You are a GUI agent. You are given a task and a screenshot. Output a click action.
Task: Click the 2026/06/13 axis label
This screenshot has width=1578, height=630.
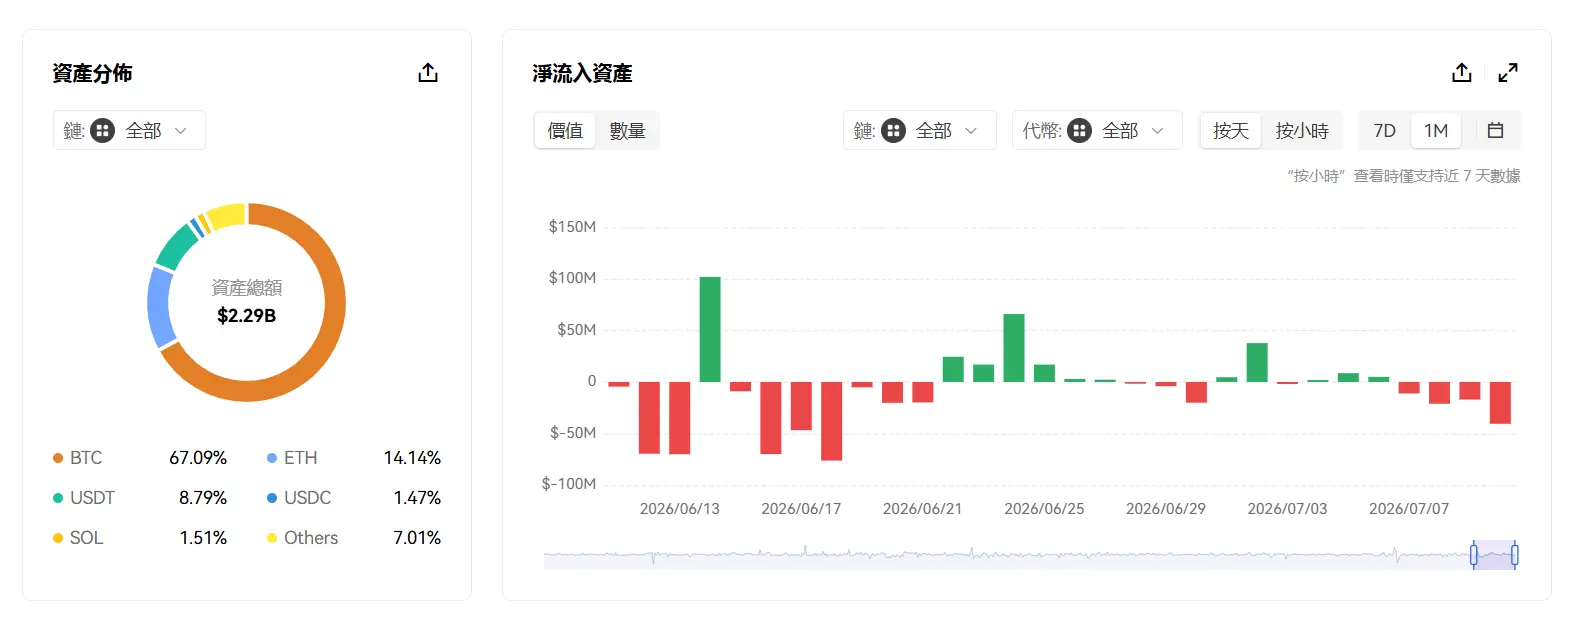click(x=680, y=509)
